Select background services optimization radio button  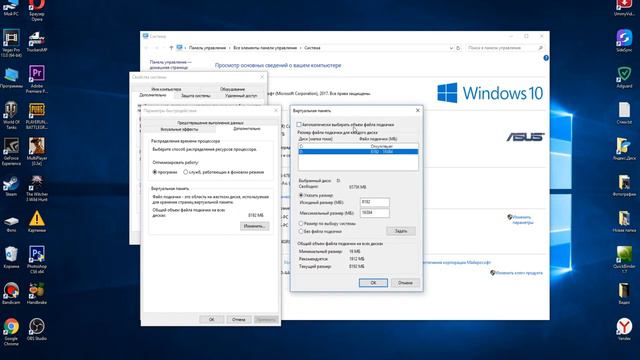click(x=186, y=172)
